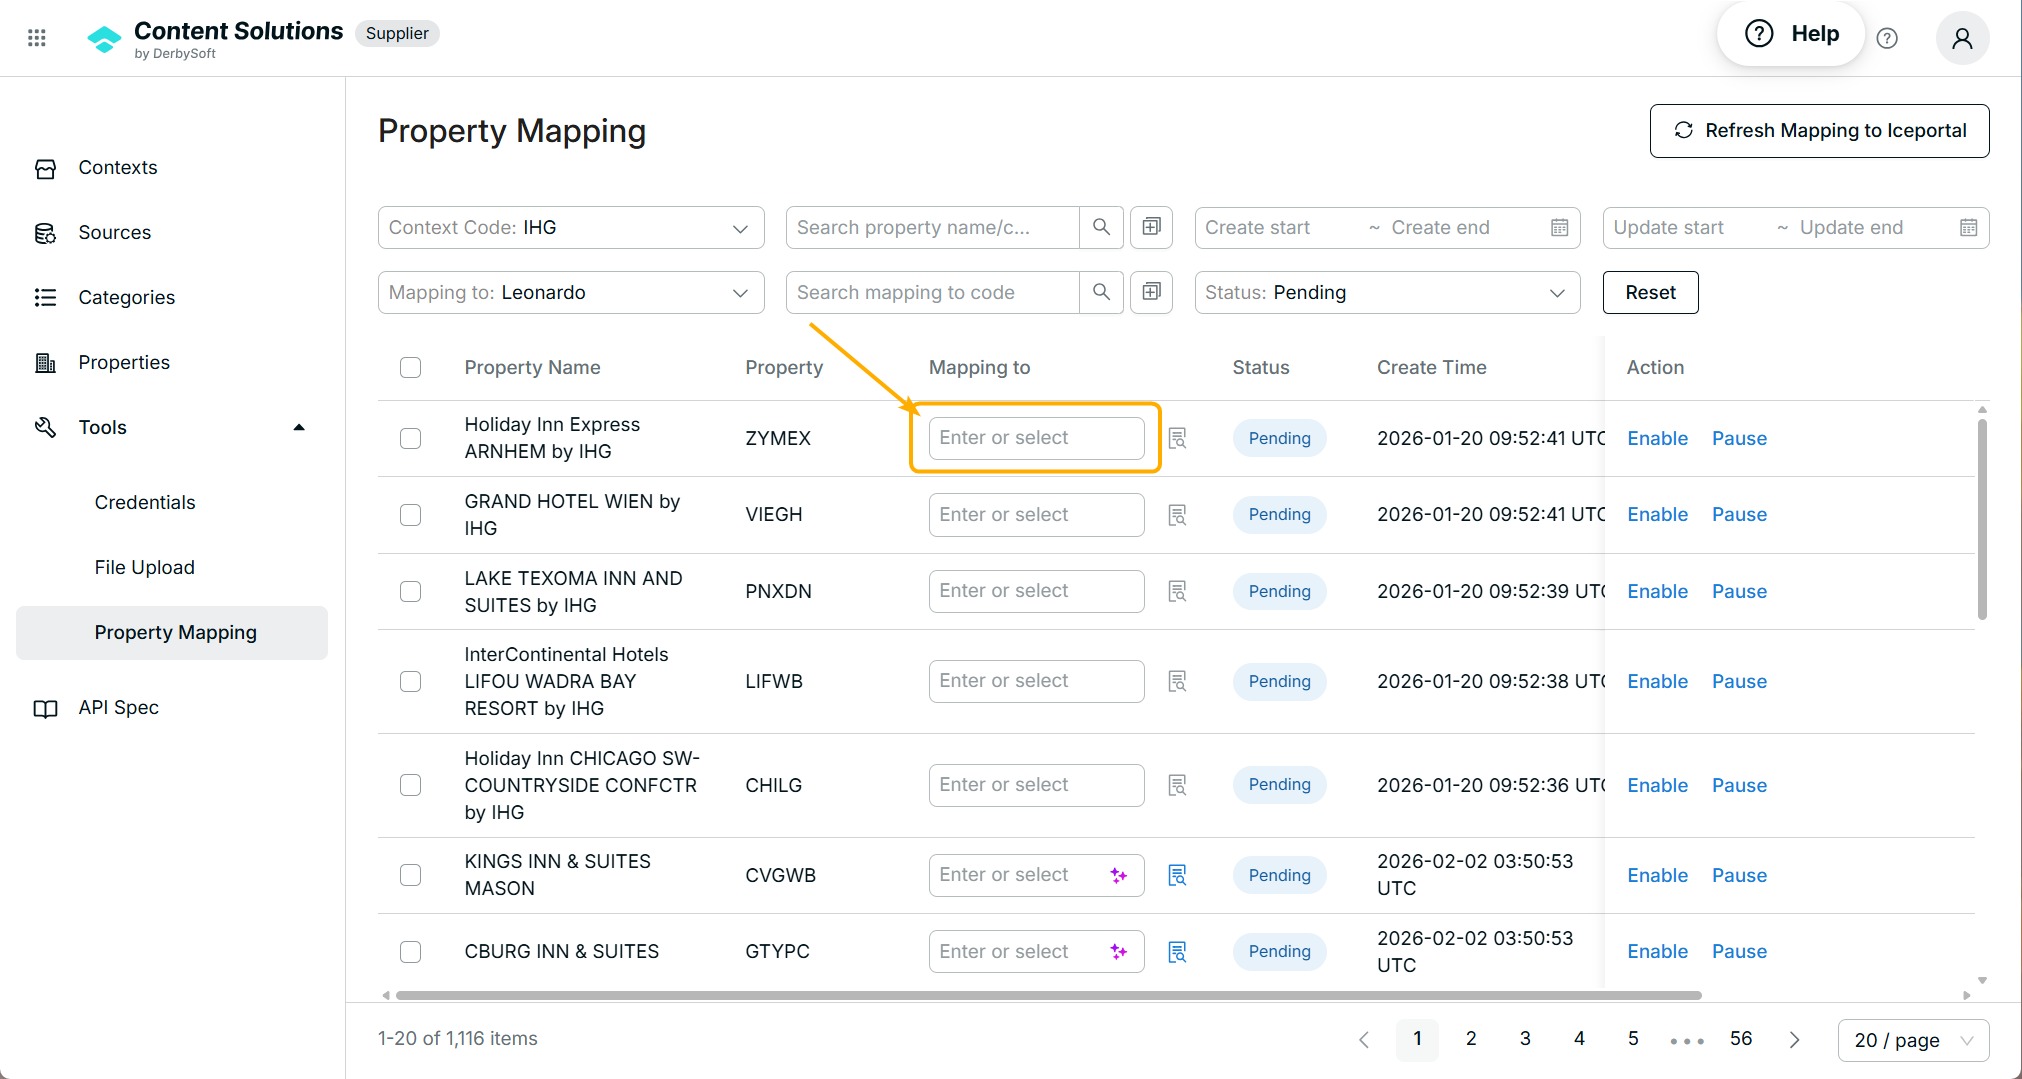The width and height of the screenshot is (2022, 1079).
Task: Click mapping field for VIEGH row
Action: 1036,514
